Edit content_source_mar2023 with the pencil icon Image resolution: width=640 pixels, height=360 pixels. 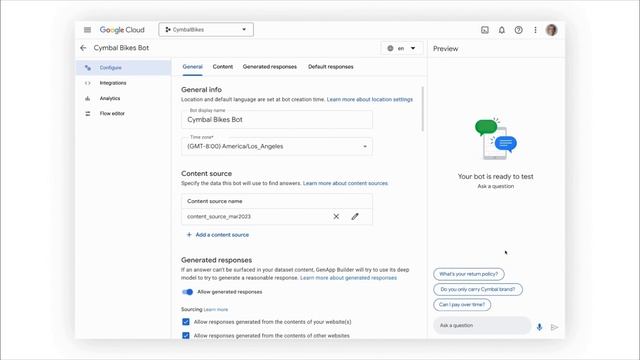click(x=355, y=216)
